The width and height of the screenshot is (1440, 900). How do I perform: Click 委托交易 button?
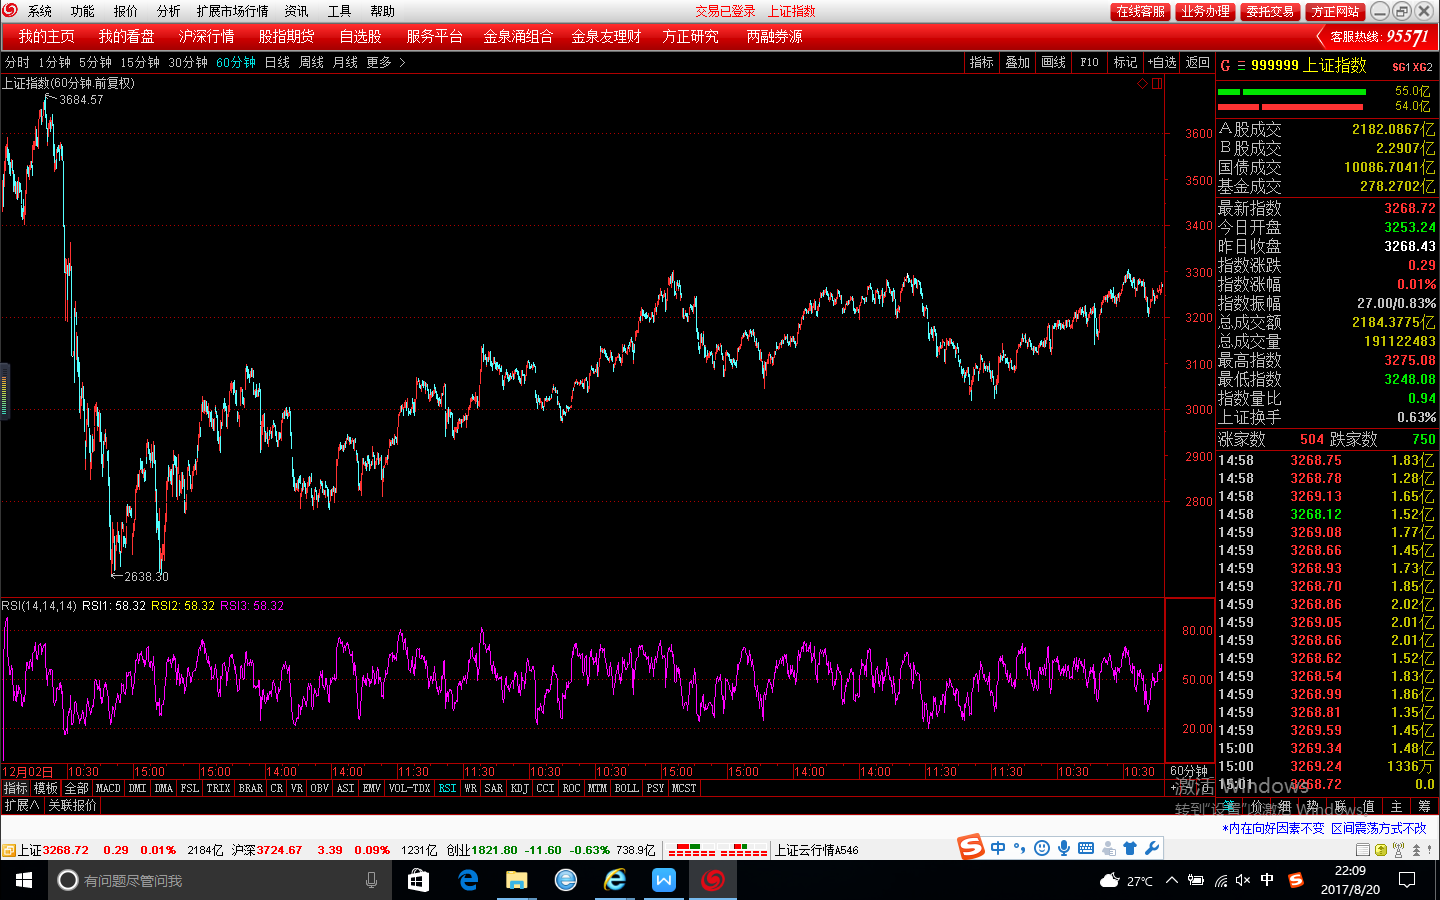pyautogui.click(x=1270, y=11)
